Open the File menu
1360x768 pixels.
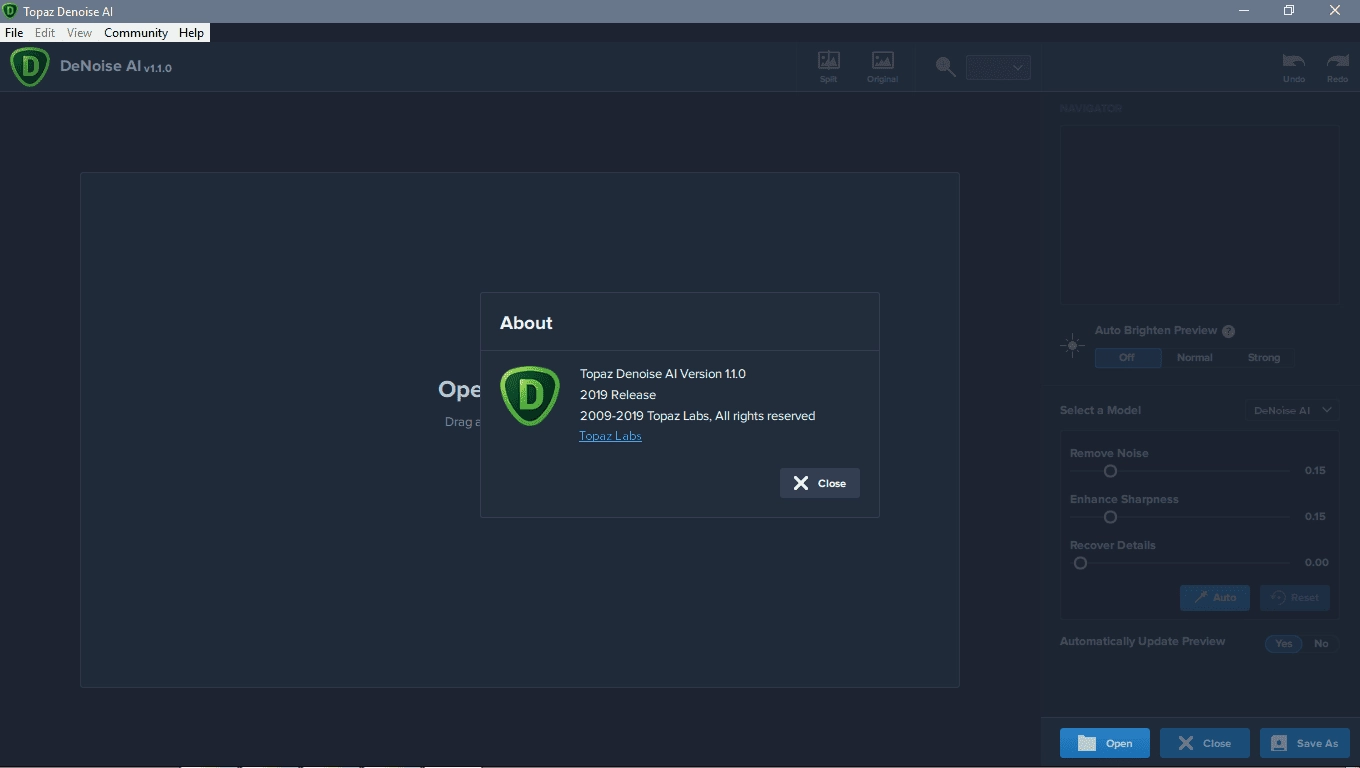click(x=14, y=33)
